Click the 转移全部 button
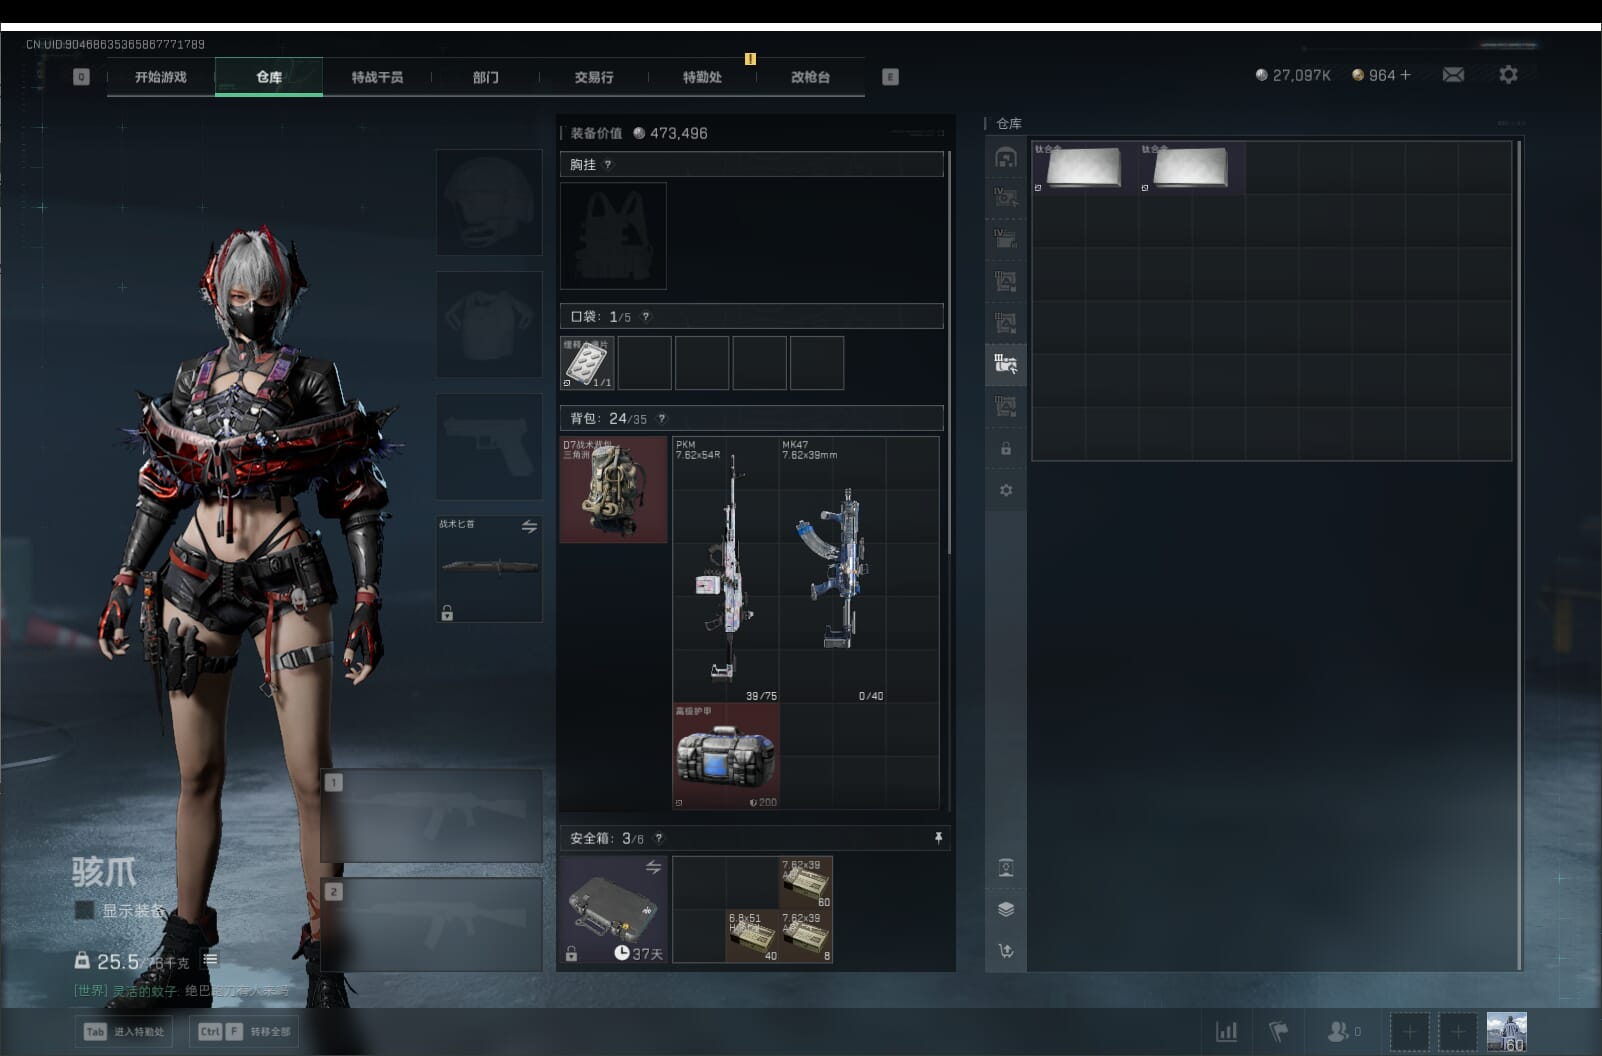 [244, 1031]
